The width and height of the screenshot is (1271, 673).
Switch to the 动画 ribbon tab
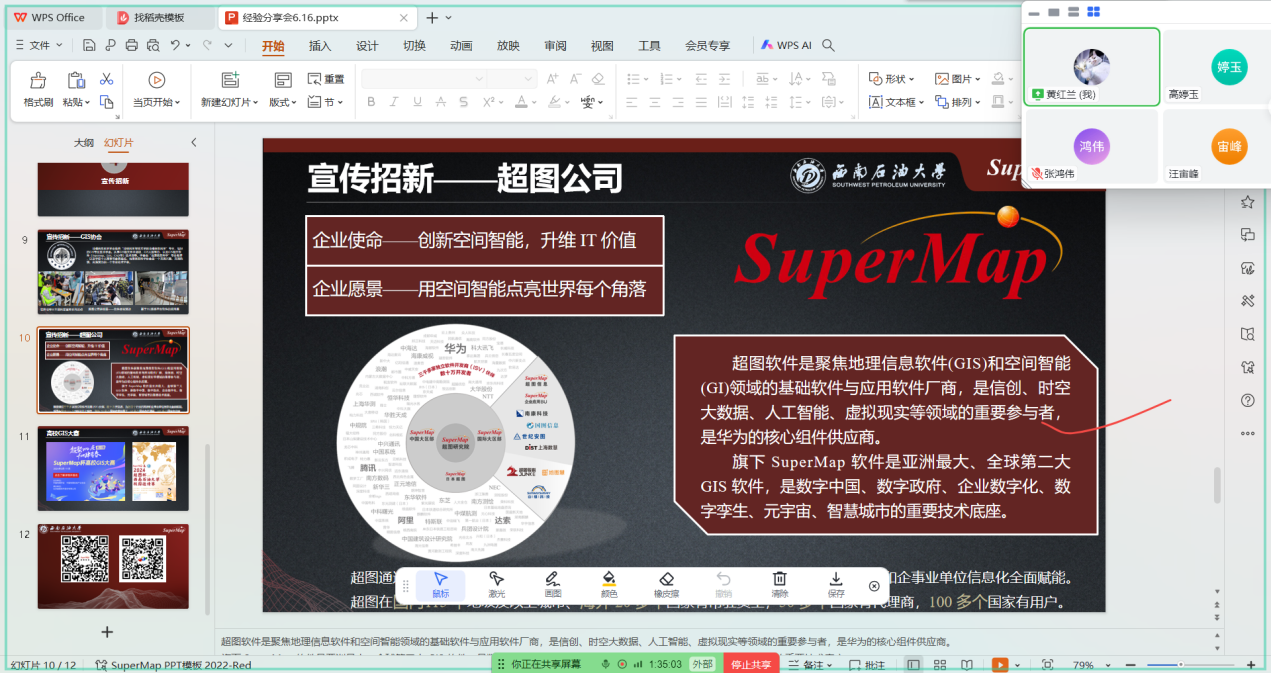[x=461, y=45]
